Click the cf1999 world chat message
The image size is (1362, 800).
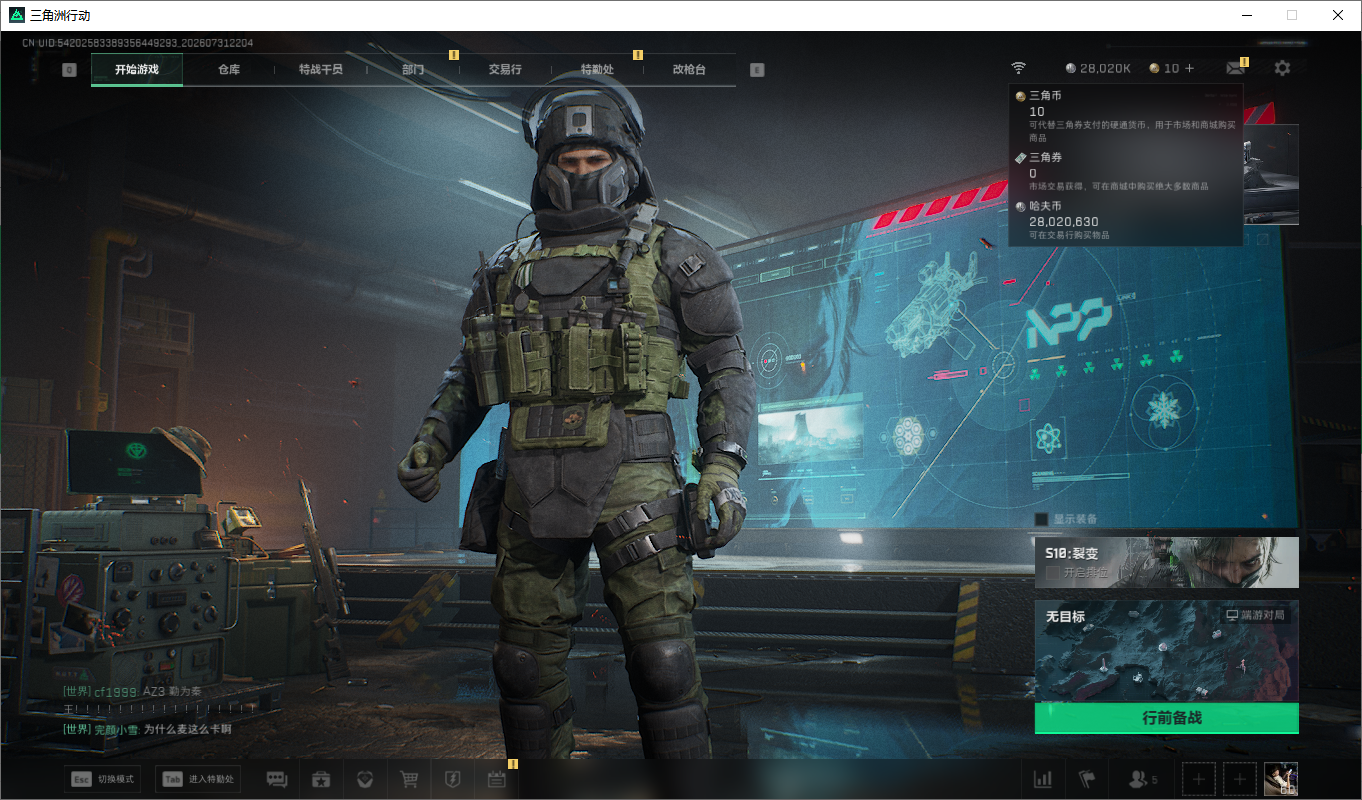click(160, 699)
